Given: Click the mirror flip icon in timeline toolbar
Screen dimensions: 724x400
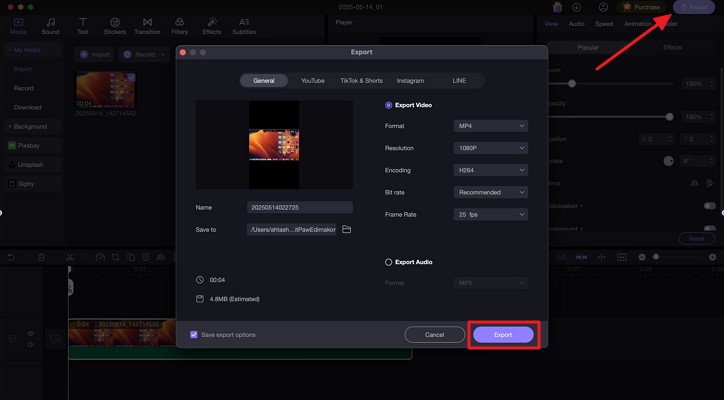Looking at the screenshot, I should [x=161, y=257].
